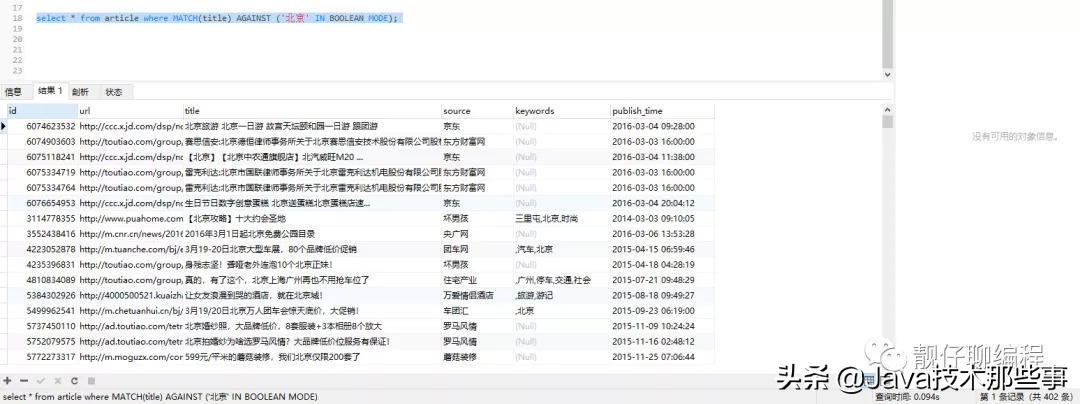Switch to the 信息 tab
The height and width of the screenshot is (404, 1080).
[14, 92]
